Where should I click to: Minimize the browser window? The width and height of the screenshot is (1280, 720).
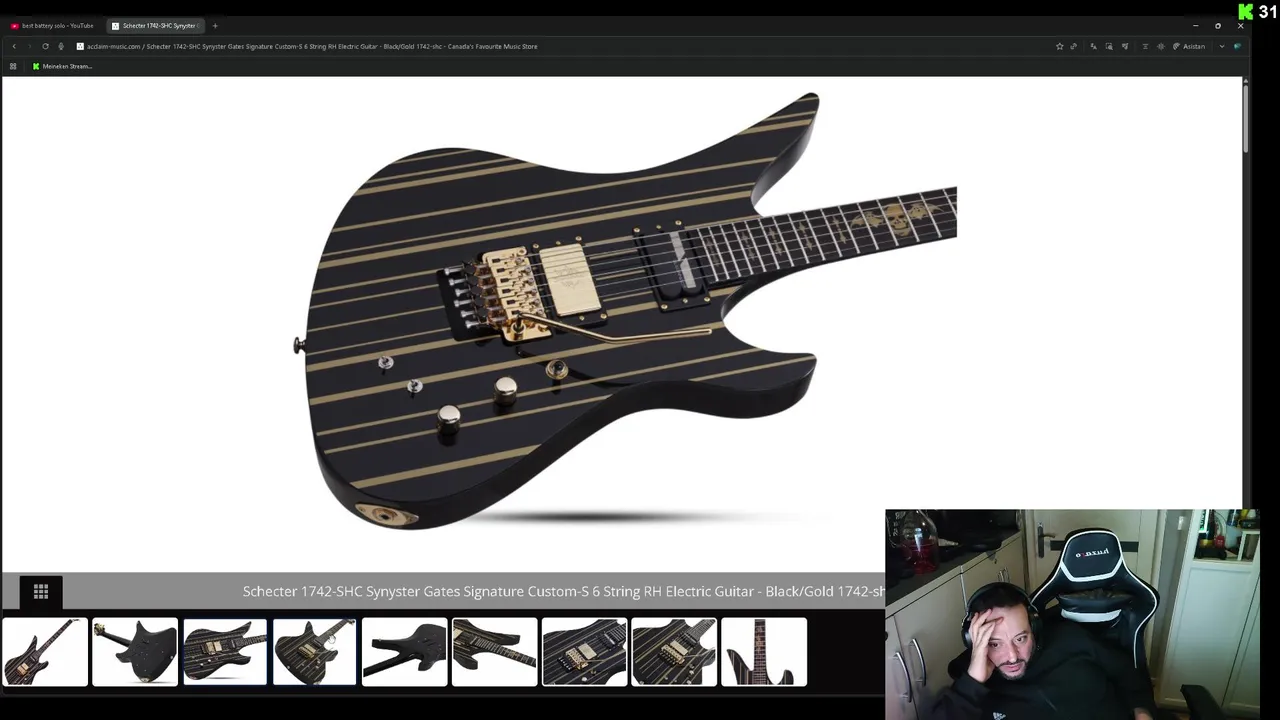pyautogui.click(x=1195, y=25)
